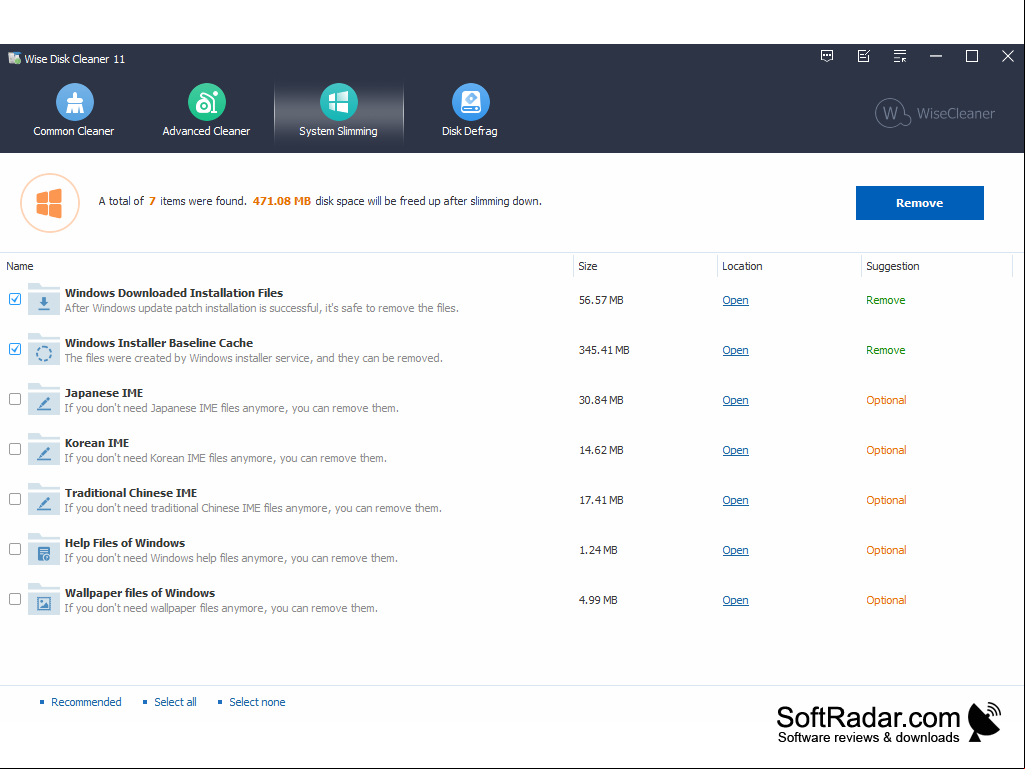Click the Wallpaper files of Windows folder icon
This screenshot has width=1025, height=769.
coord(44,600)
